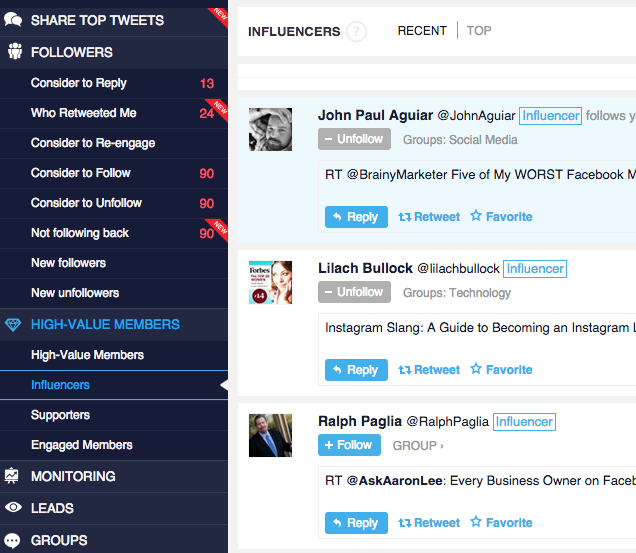Open New followers list
This screenshot has height=553, width=636.
(114, 263)
